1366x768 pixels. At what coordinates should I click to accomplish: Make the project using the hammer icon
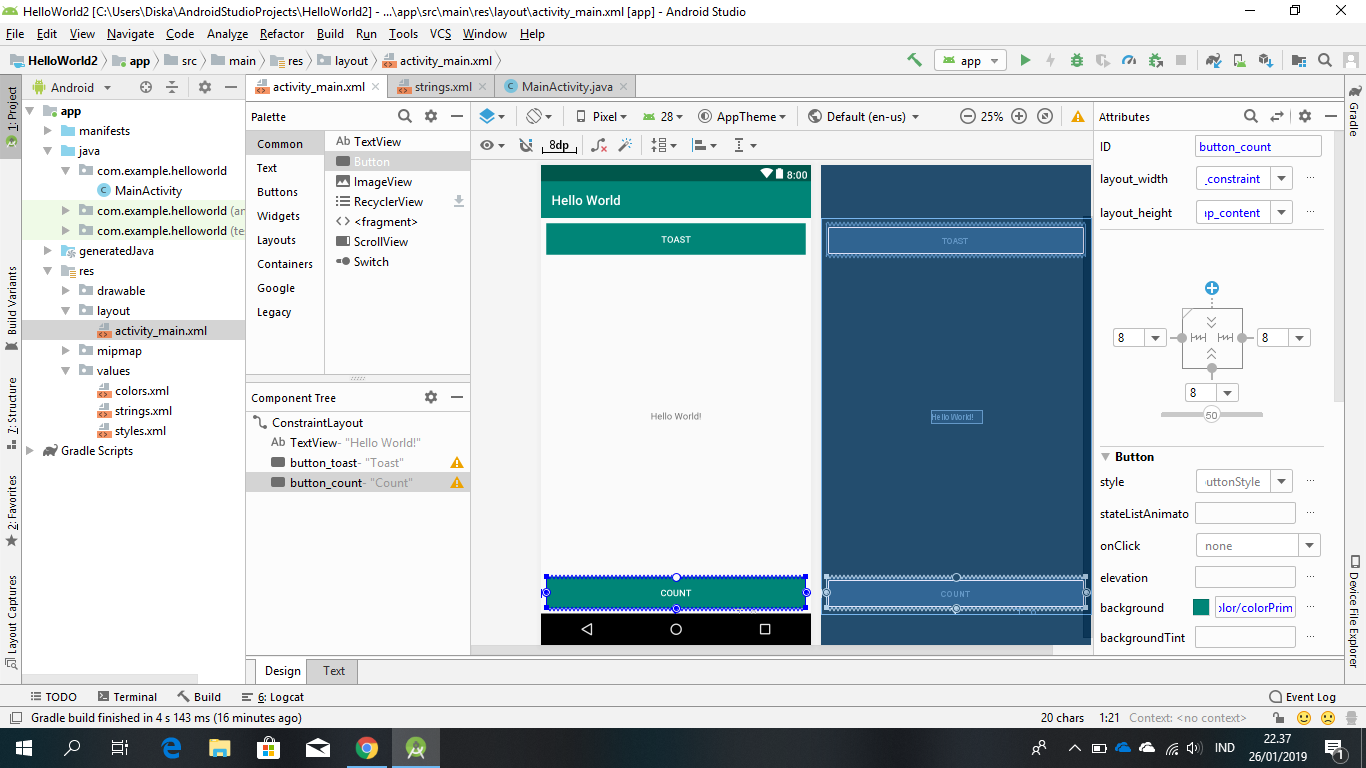(x=913, y=60)
